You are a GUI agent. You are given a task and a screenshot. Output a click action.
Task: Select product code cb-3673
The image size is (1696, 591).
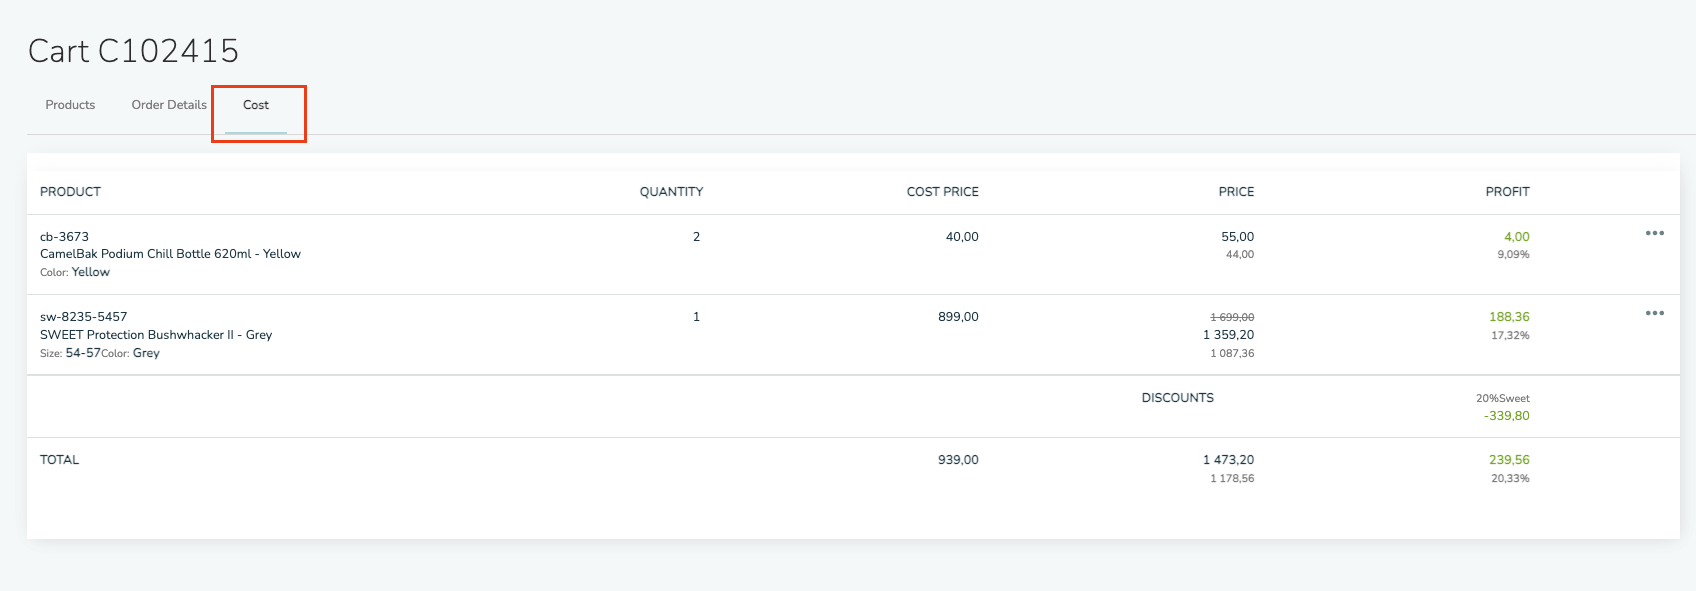(64, 237)
